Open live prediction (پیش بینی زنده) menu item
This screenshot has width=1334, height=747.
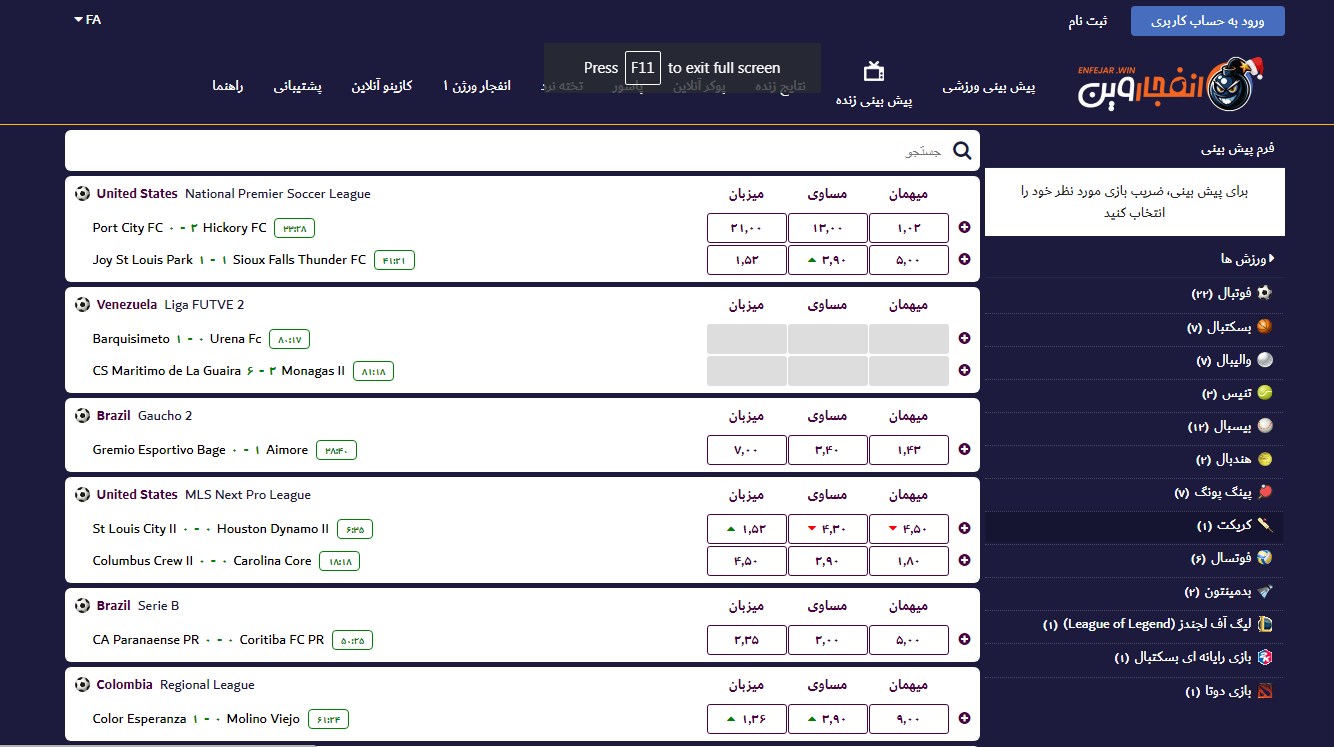pyautogui.click(x=874, y=101)
